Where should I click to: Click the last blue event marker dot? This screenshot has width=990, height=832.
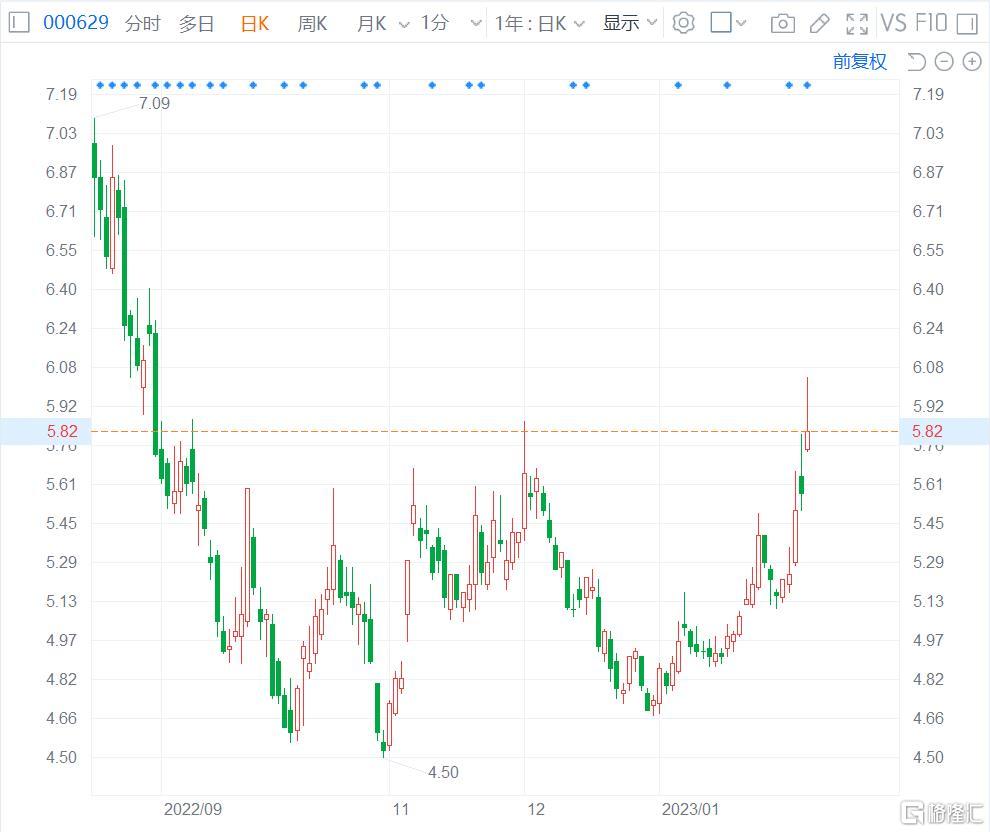pyautogui.click(x=807, y=85)
